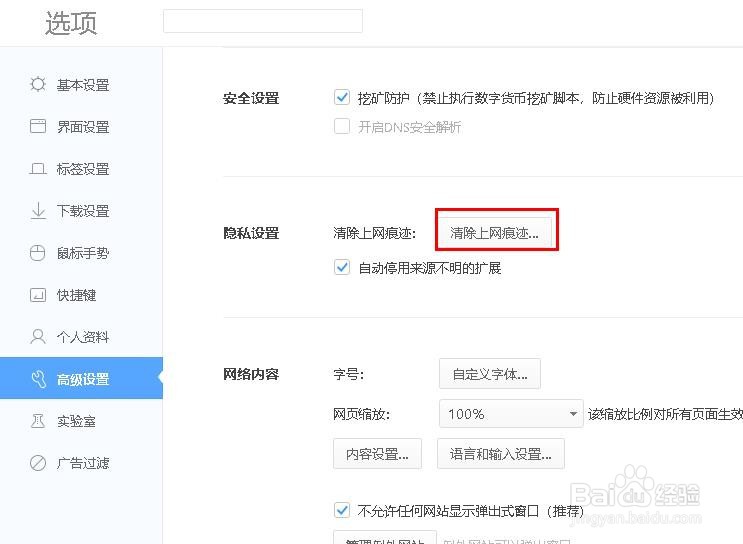Click the flask icon beside 实验室
Viewport: 743px width, 544px height.
click(x=38, y=420)
